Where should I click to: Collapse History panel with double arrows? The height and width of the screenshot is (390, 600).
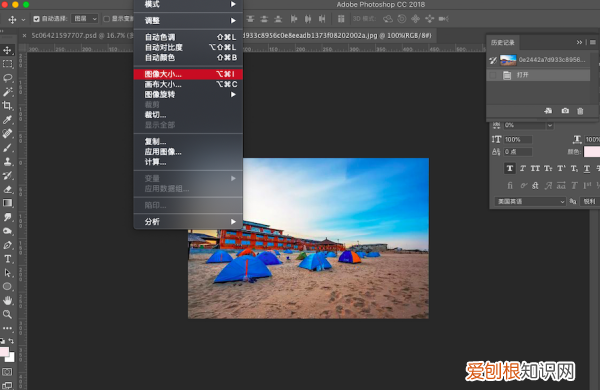[x=579, y=42]
